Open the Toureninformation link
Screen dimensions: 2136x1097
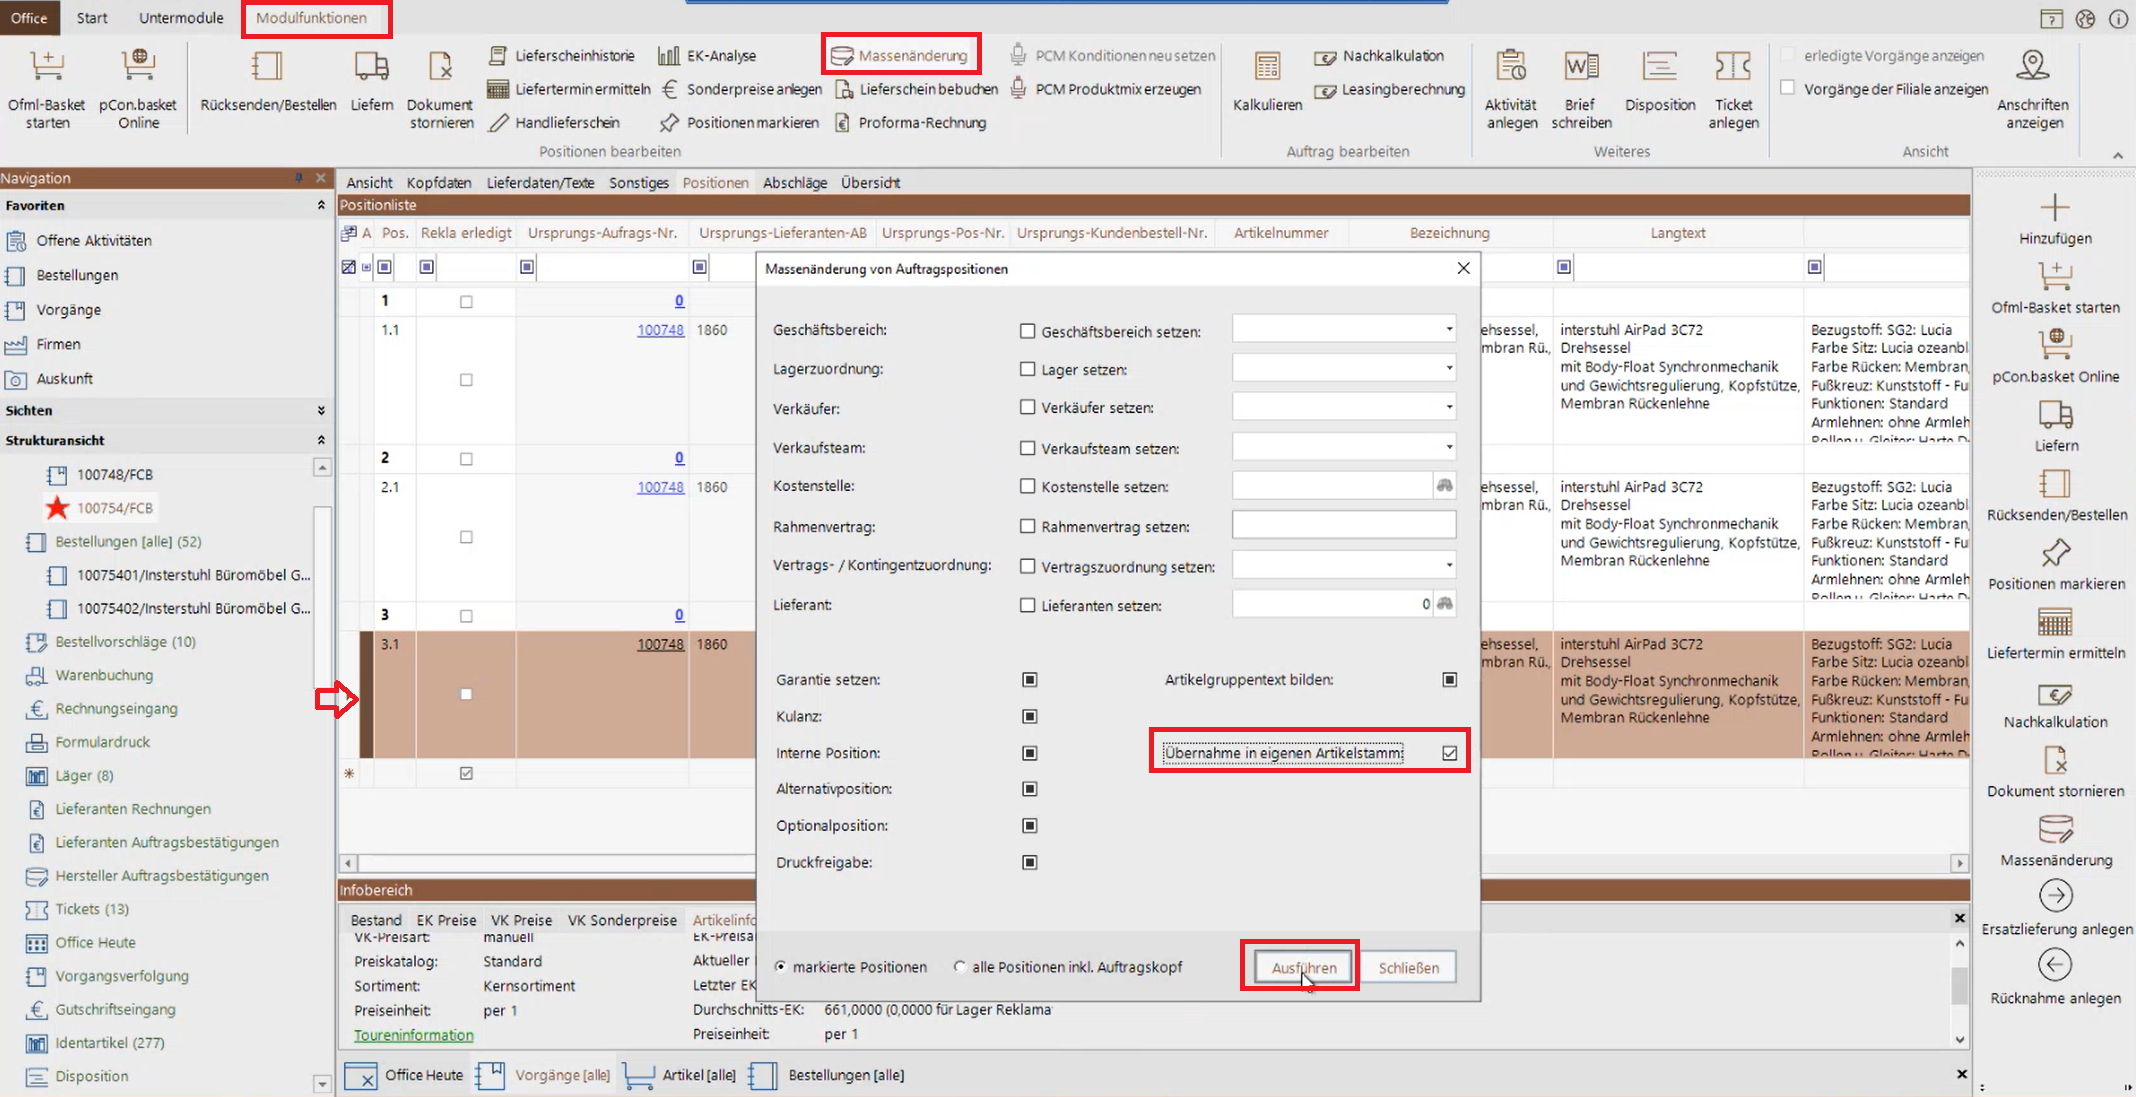(413, 1035)
